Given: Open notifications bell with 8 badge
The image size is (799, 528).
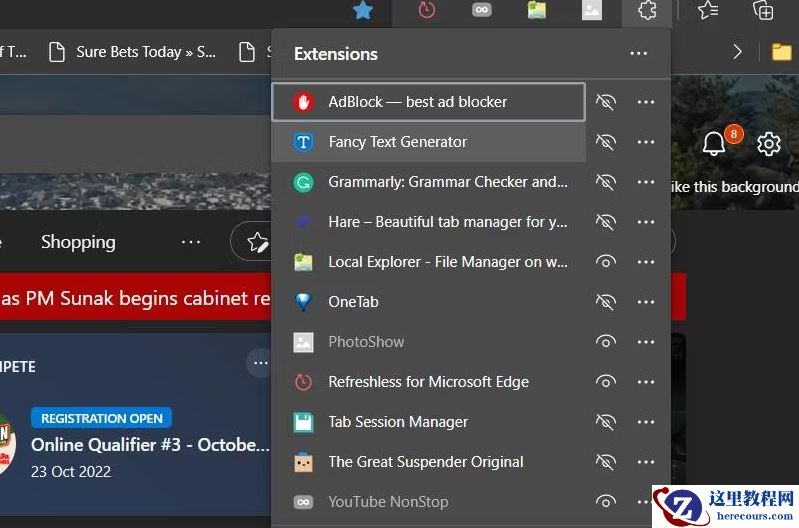Looking at the screenshot, I should coord(714,143).
